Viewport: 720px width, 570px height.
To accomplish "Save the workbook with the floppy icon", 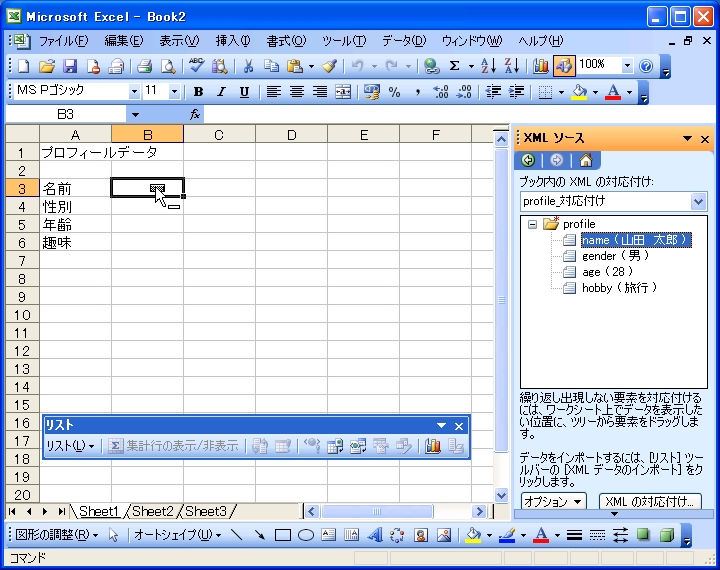I will pyautogui.click(x=70, y=67).
